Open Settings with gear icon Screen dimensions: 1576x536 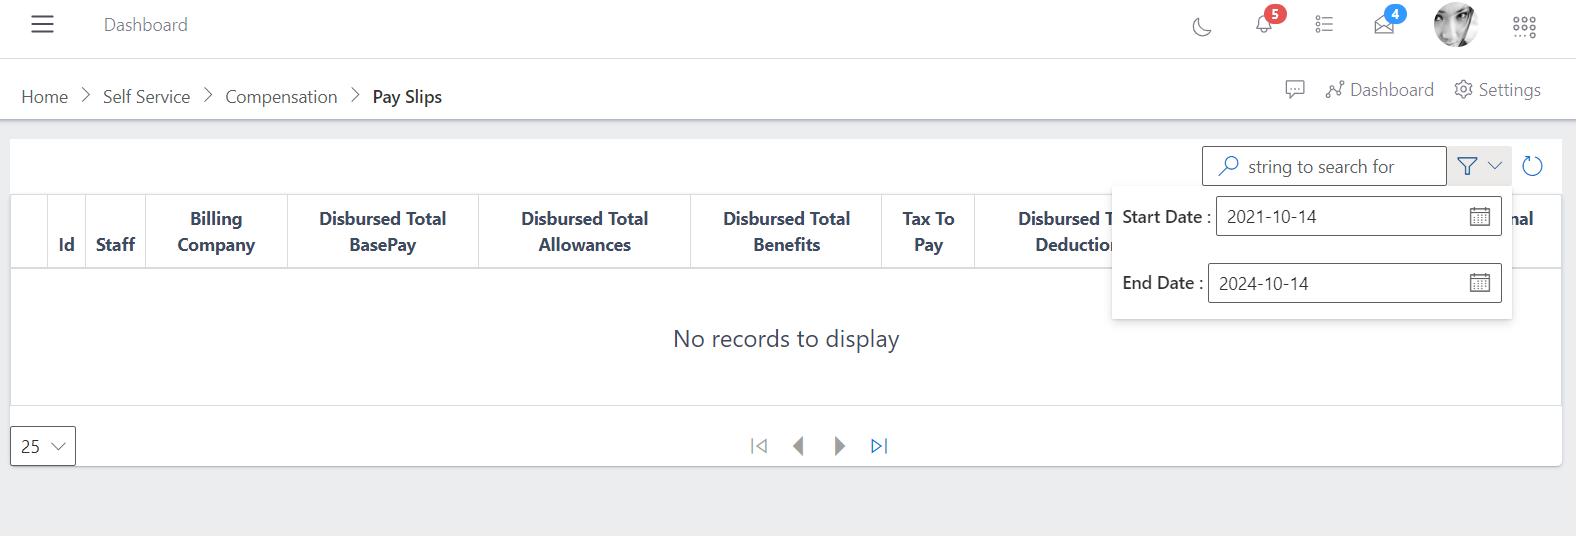[1497, 90]
